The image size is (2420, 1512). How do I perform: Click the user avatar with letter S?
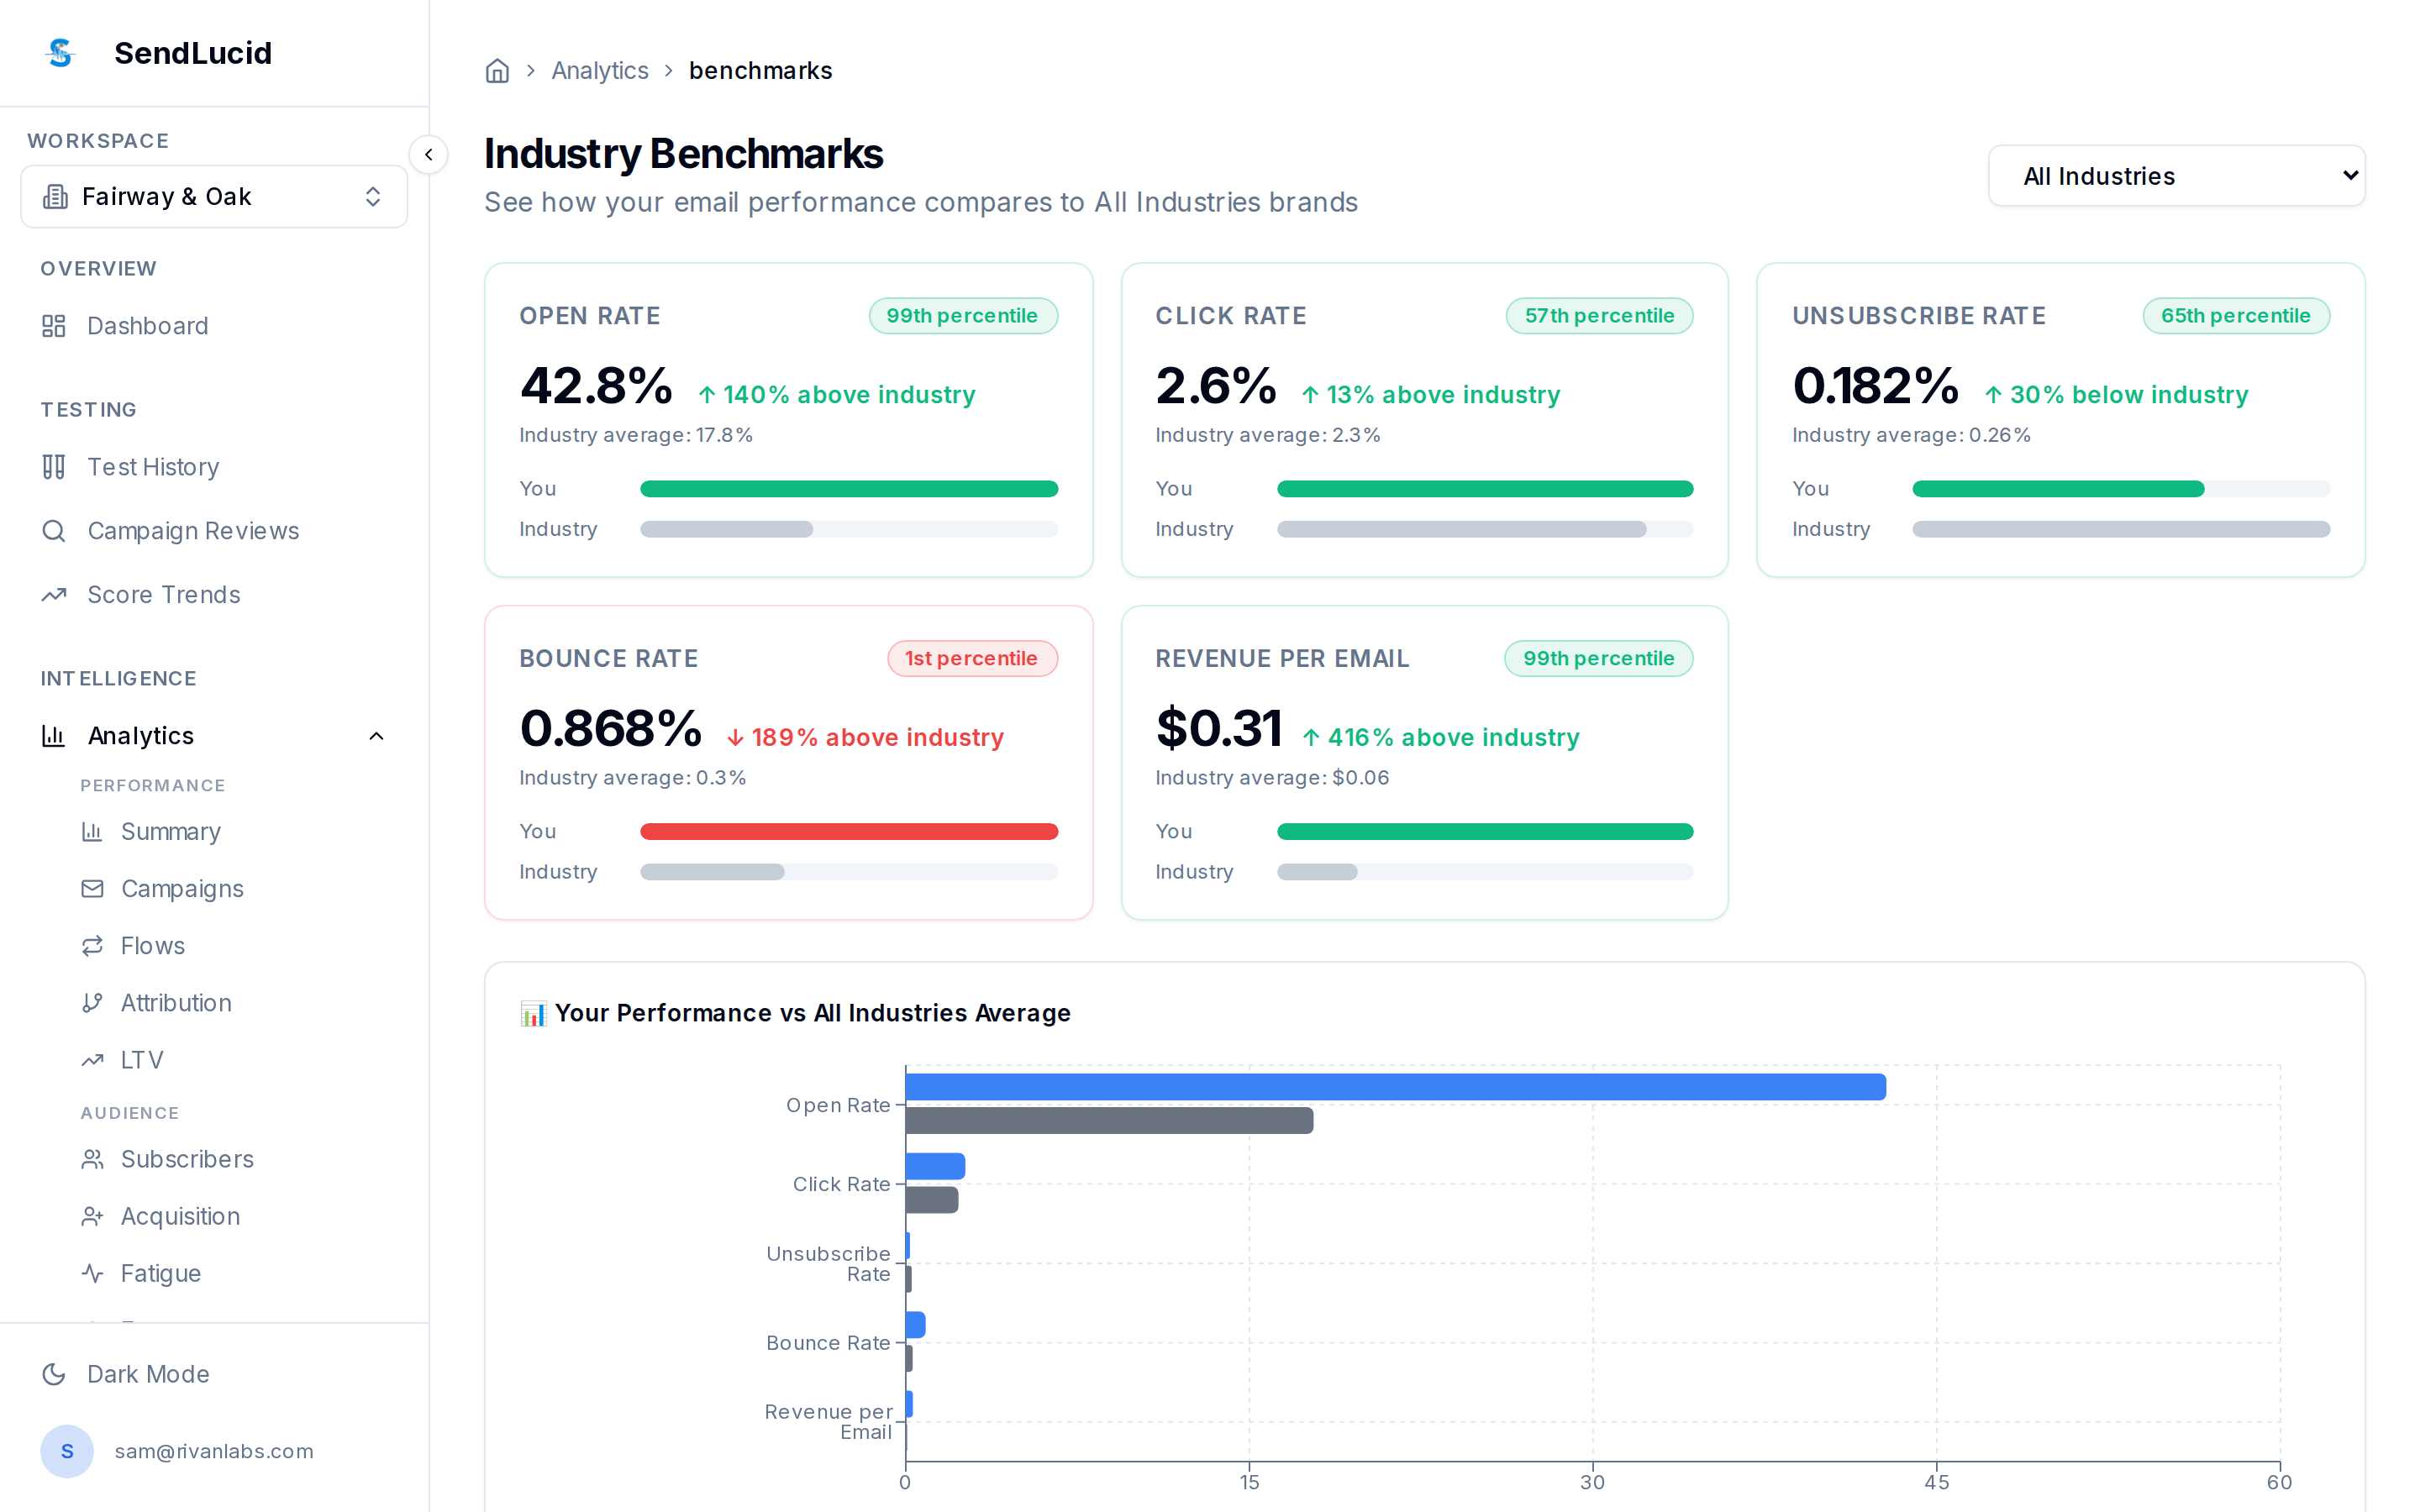pyautogui.click(x=67, y=1451)
